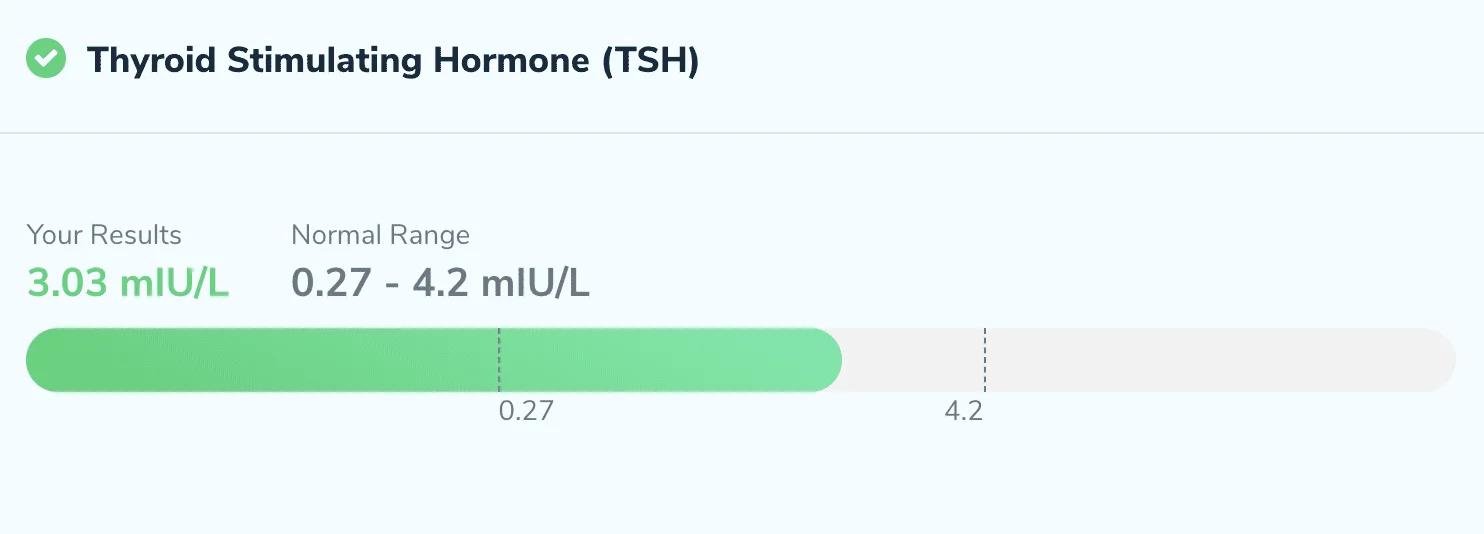Click the (TSH) abbreviation in the header
The width and height of the screenshot is (1484, 534).
click(x=651, y=60)
